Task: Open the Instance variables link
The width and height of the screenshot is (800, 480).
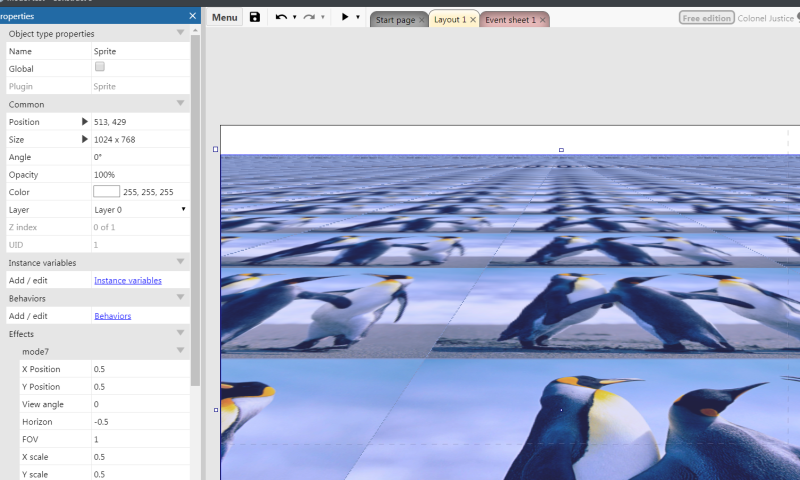Action: (128, 281)
